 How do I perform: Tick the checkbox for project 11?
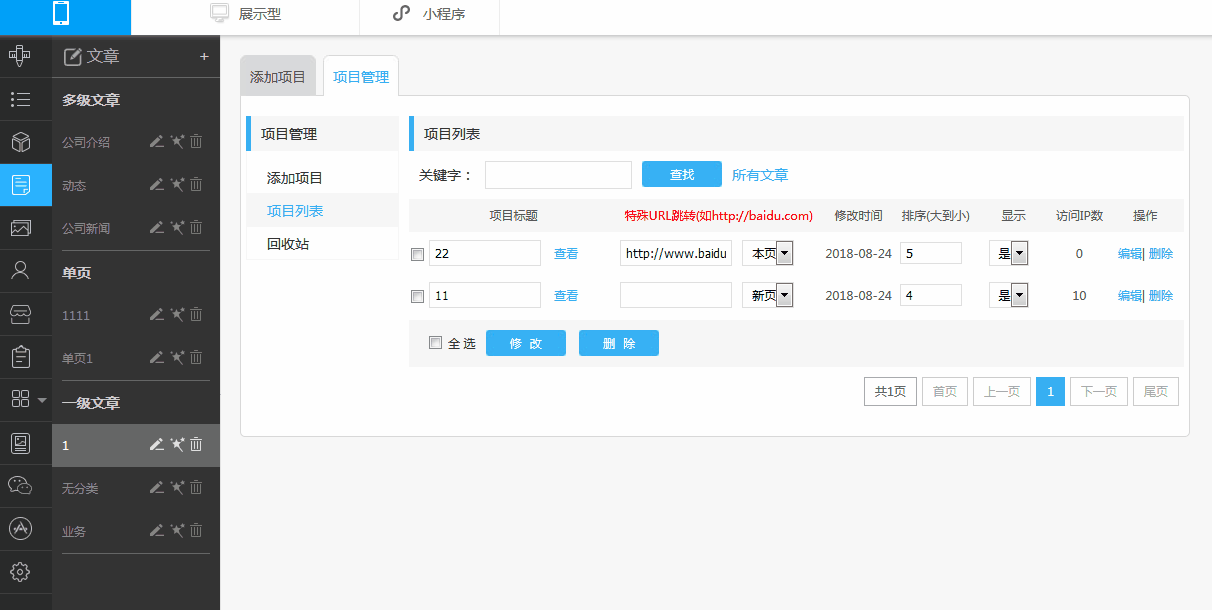coord(417,296)
